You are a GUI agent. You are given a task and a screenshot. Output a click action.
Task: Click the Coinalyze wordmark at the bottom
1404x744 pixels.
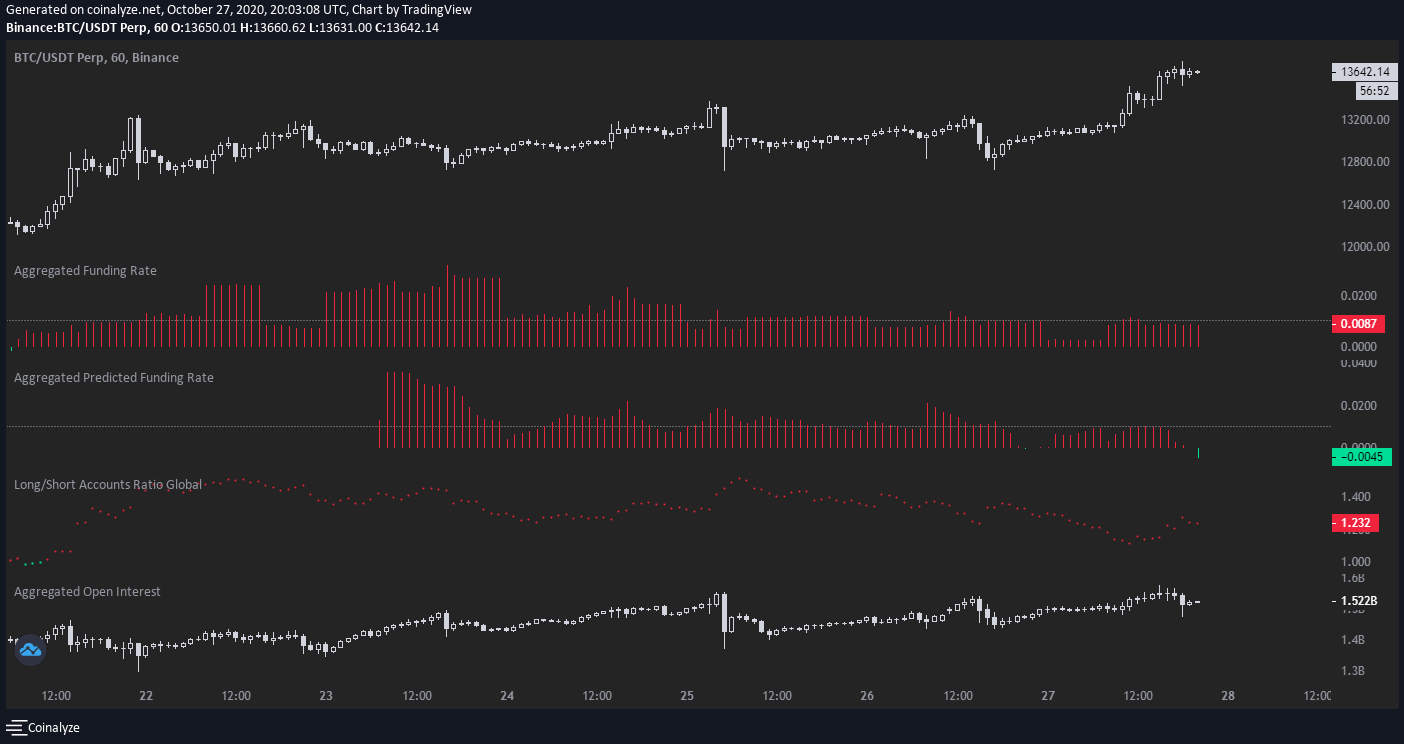coord(53,727)
